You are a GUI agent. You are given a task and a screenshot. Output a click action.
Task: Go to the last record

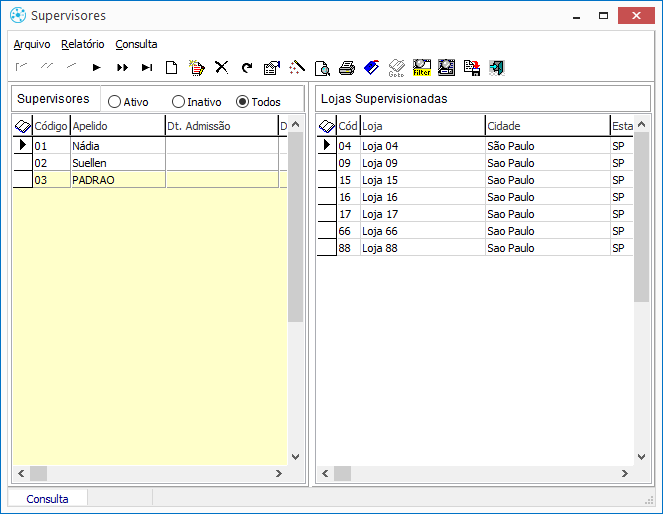147,68
